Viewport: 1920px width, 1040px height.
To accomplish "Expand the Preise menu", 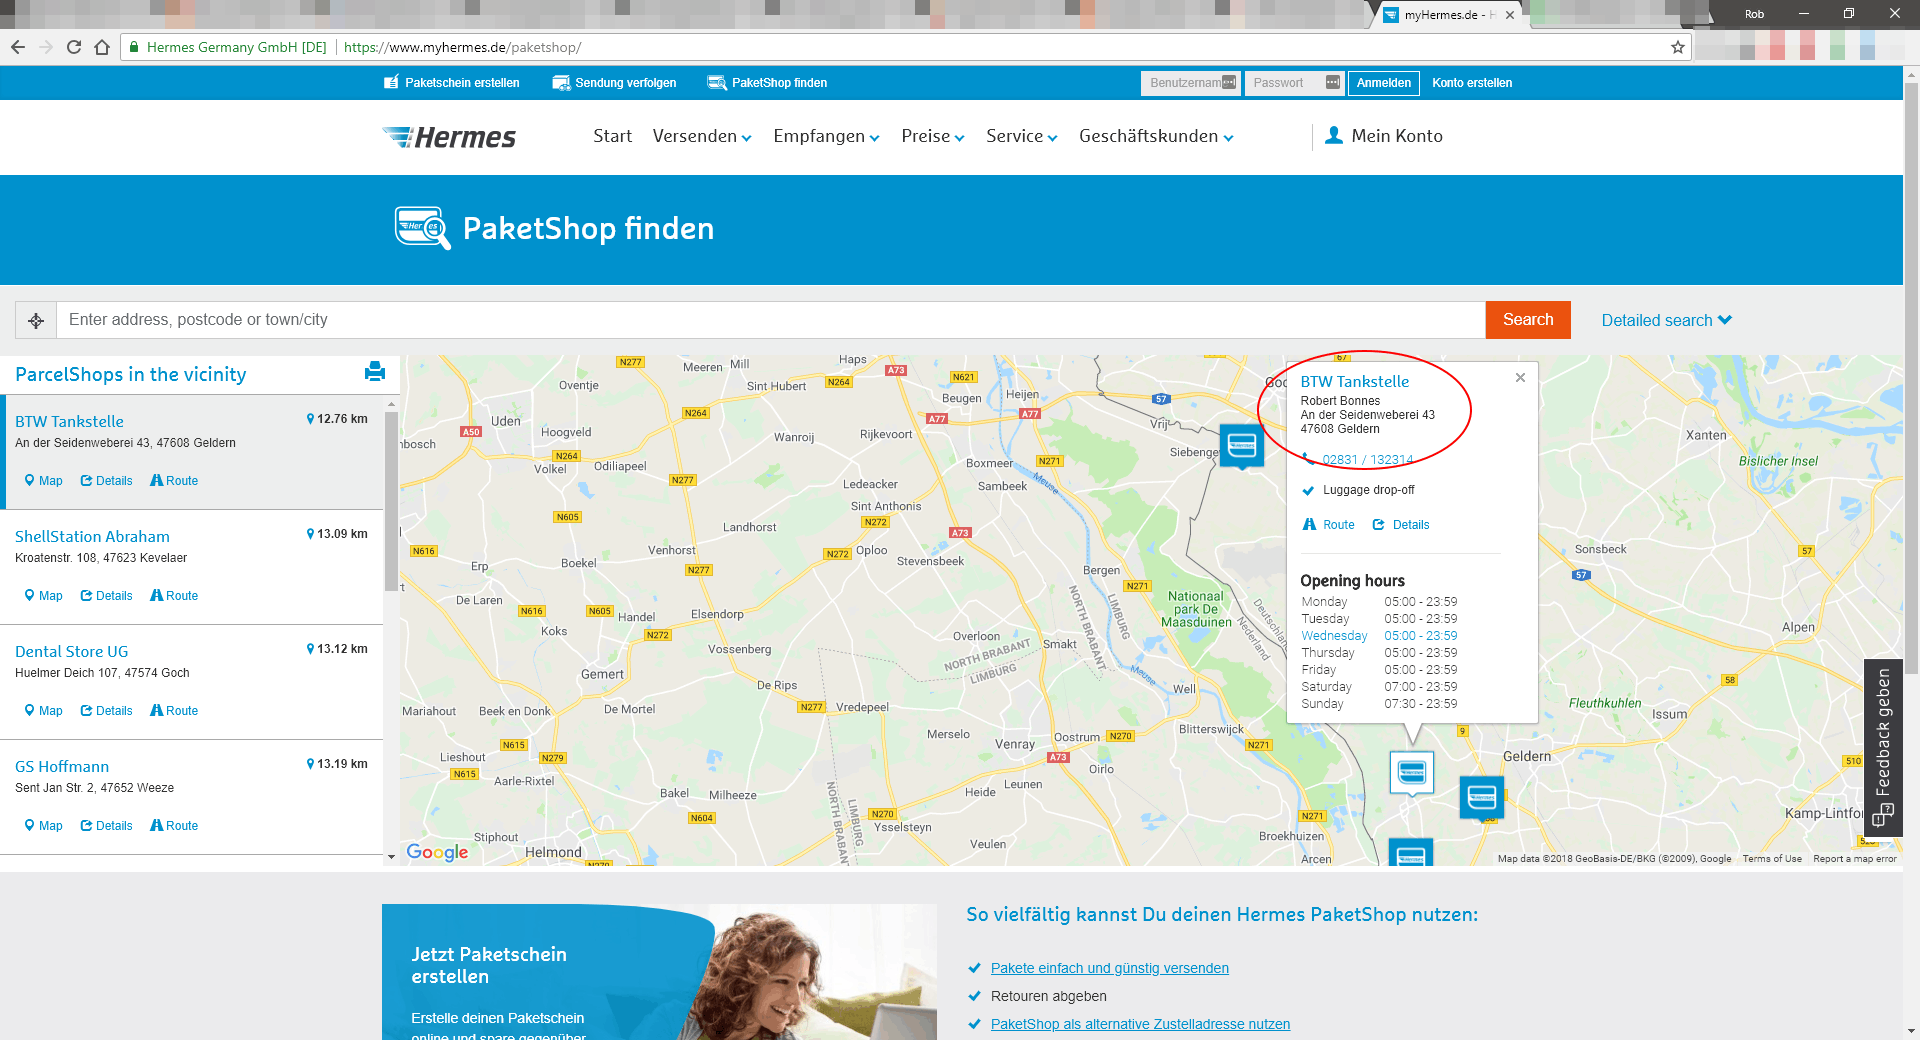I will point(933,136).
